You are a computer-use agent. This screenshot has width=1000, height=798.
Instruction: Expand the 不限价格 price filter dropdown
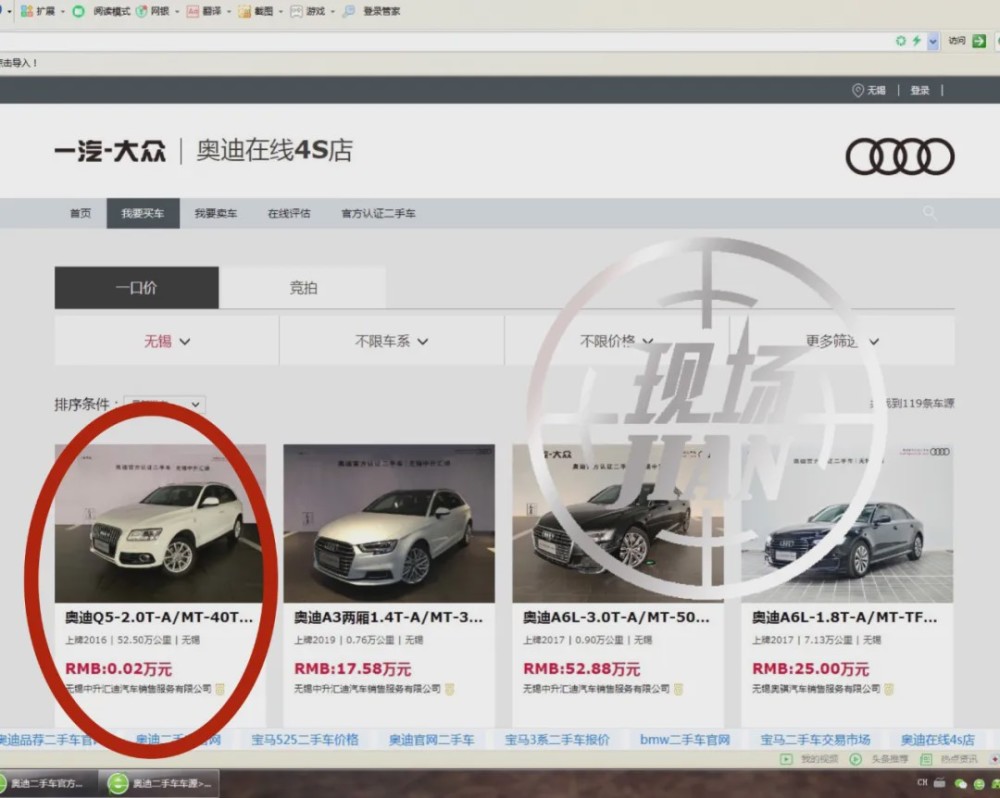click(617, 341)
